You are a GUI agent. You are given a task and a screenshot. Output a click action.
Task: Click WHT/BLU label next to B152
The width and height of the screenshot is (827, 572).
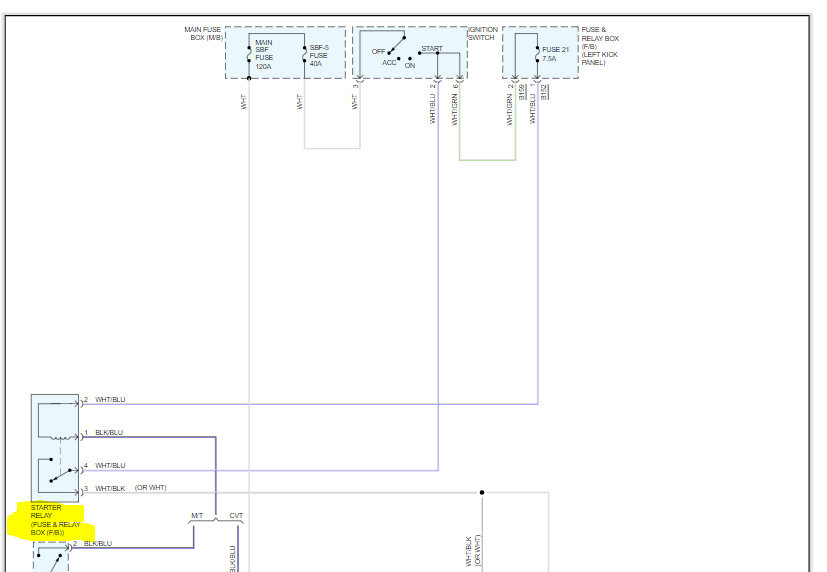click(x=532, y=109)
